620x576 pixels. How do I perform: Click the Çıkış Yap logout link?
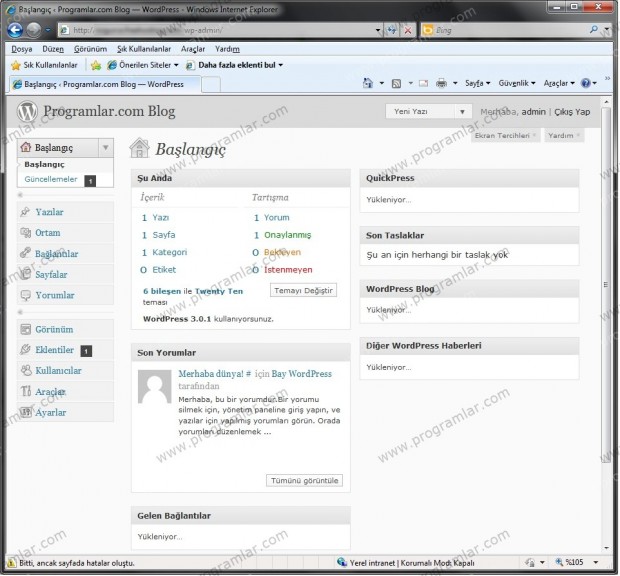[x=572, y=112]
